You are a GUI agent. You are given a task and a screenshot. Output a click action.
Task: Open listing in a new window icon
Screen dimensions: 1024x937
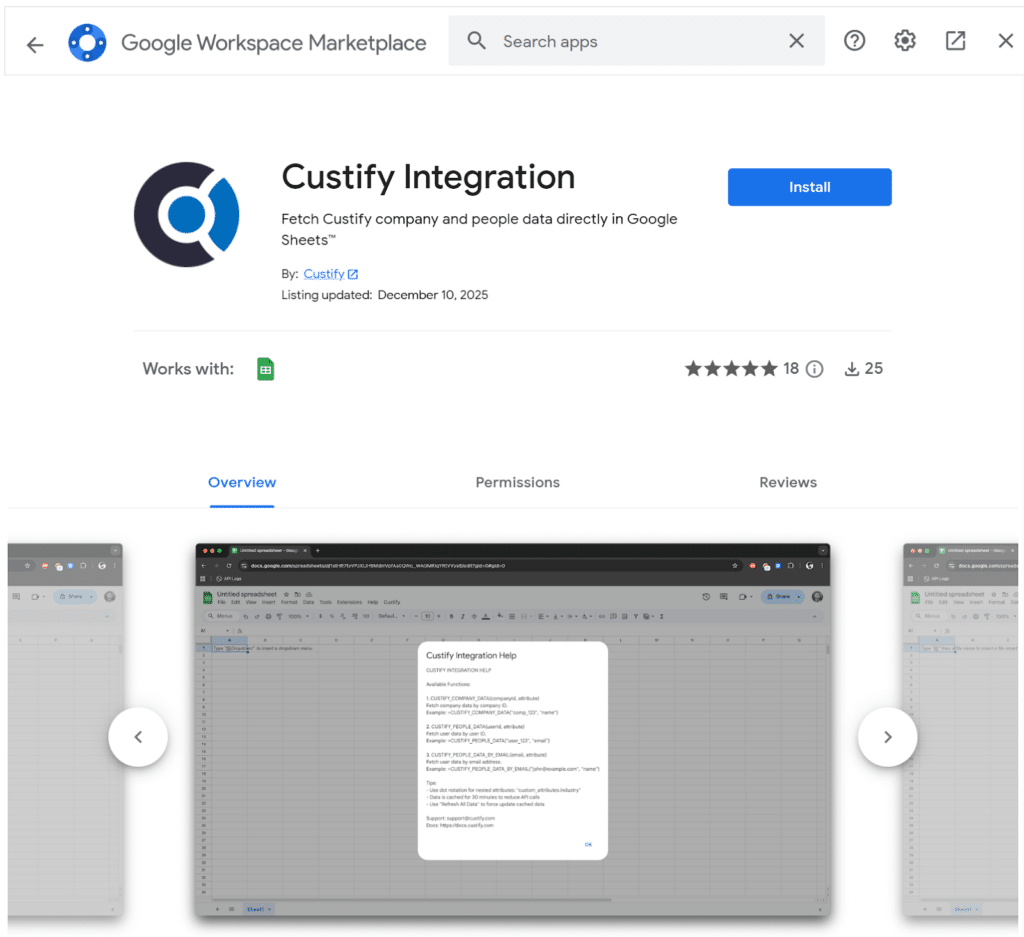coord(954,40)
